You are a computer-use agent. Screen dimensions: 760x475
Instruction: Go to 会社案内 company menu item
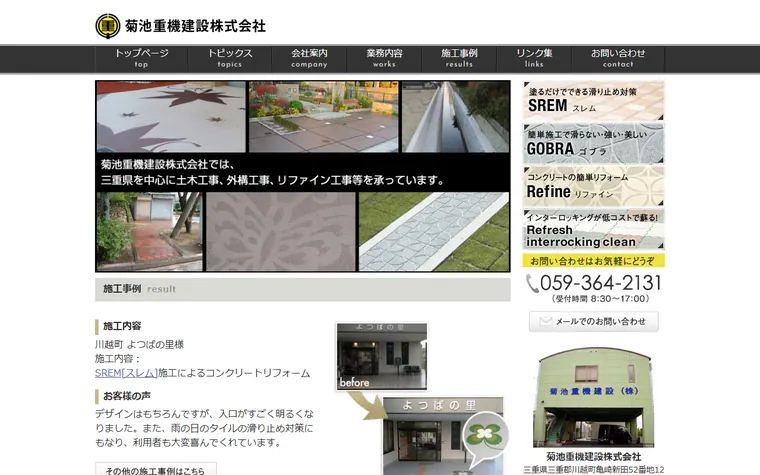(x=309, y=58)
